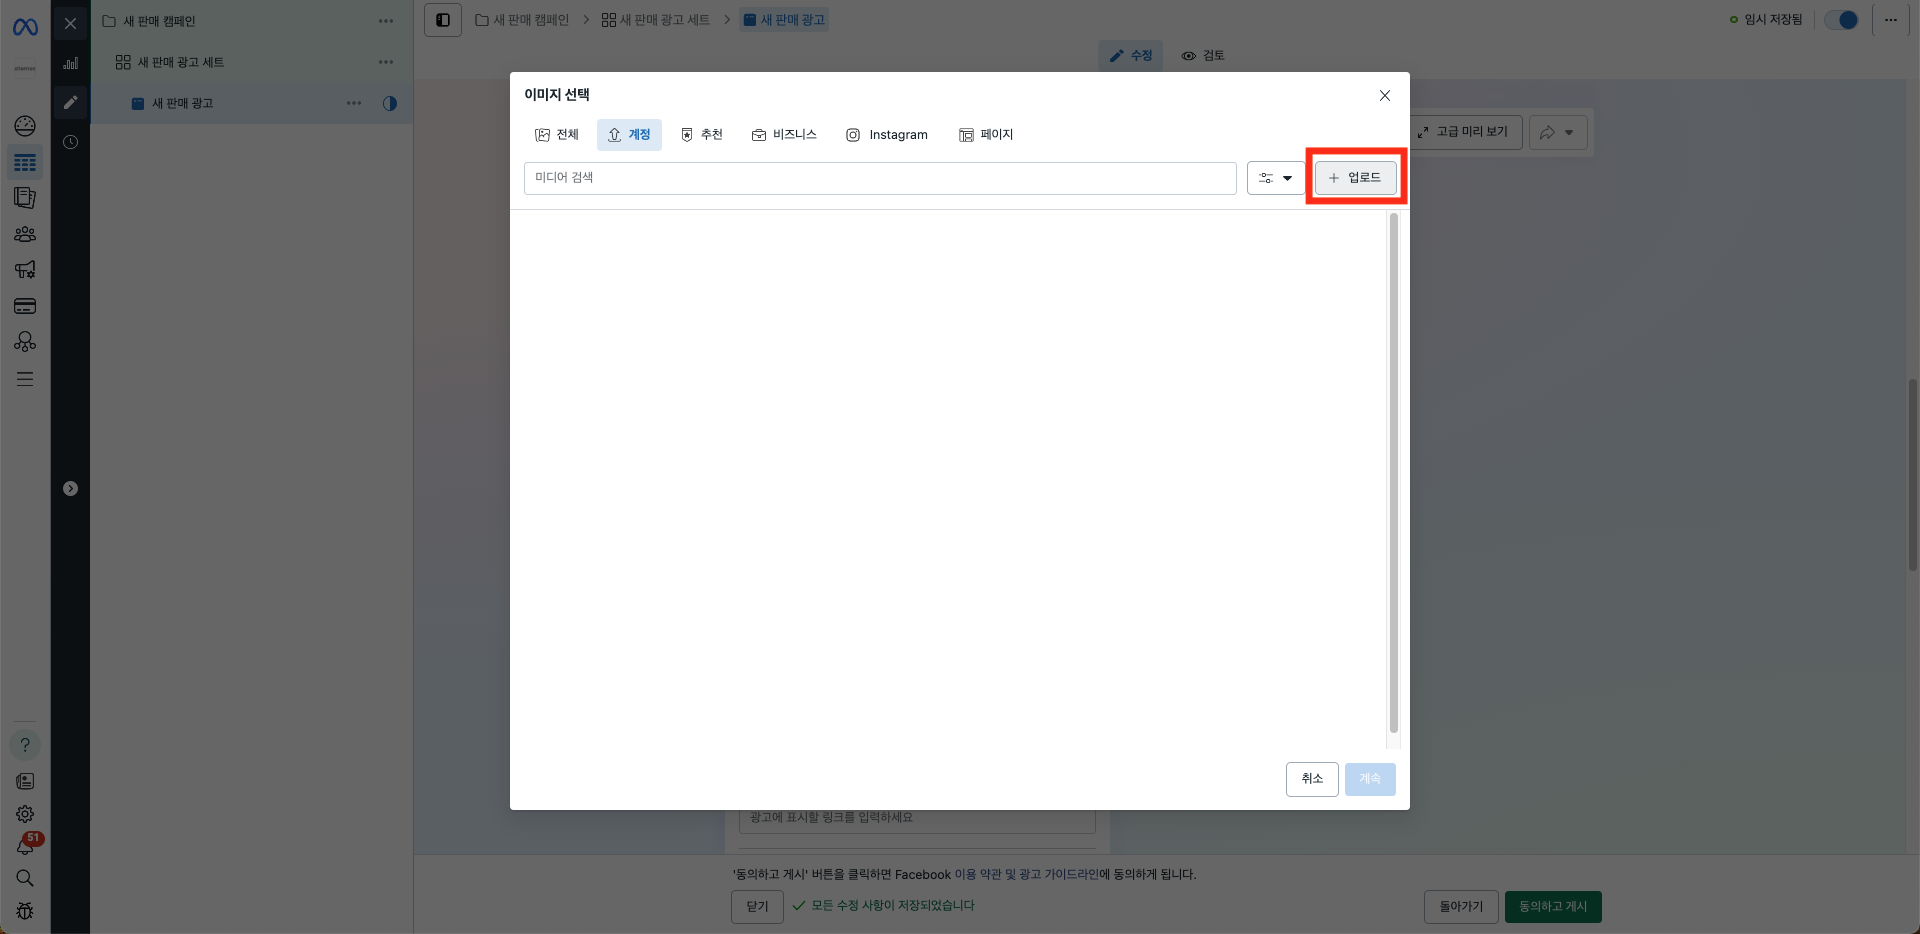The image size is (1920, 934).
Task: Open the audiences people icon in sidebar
Action: click(x=25, y=234)
